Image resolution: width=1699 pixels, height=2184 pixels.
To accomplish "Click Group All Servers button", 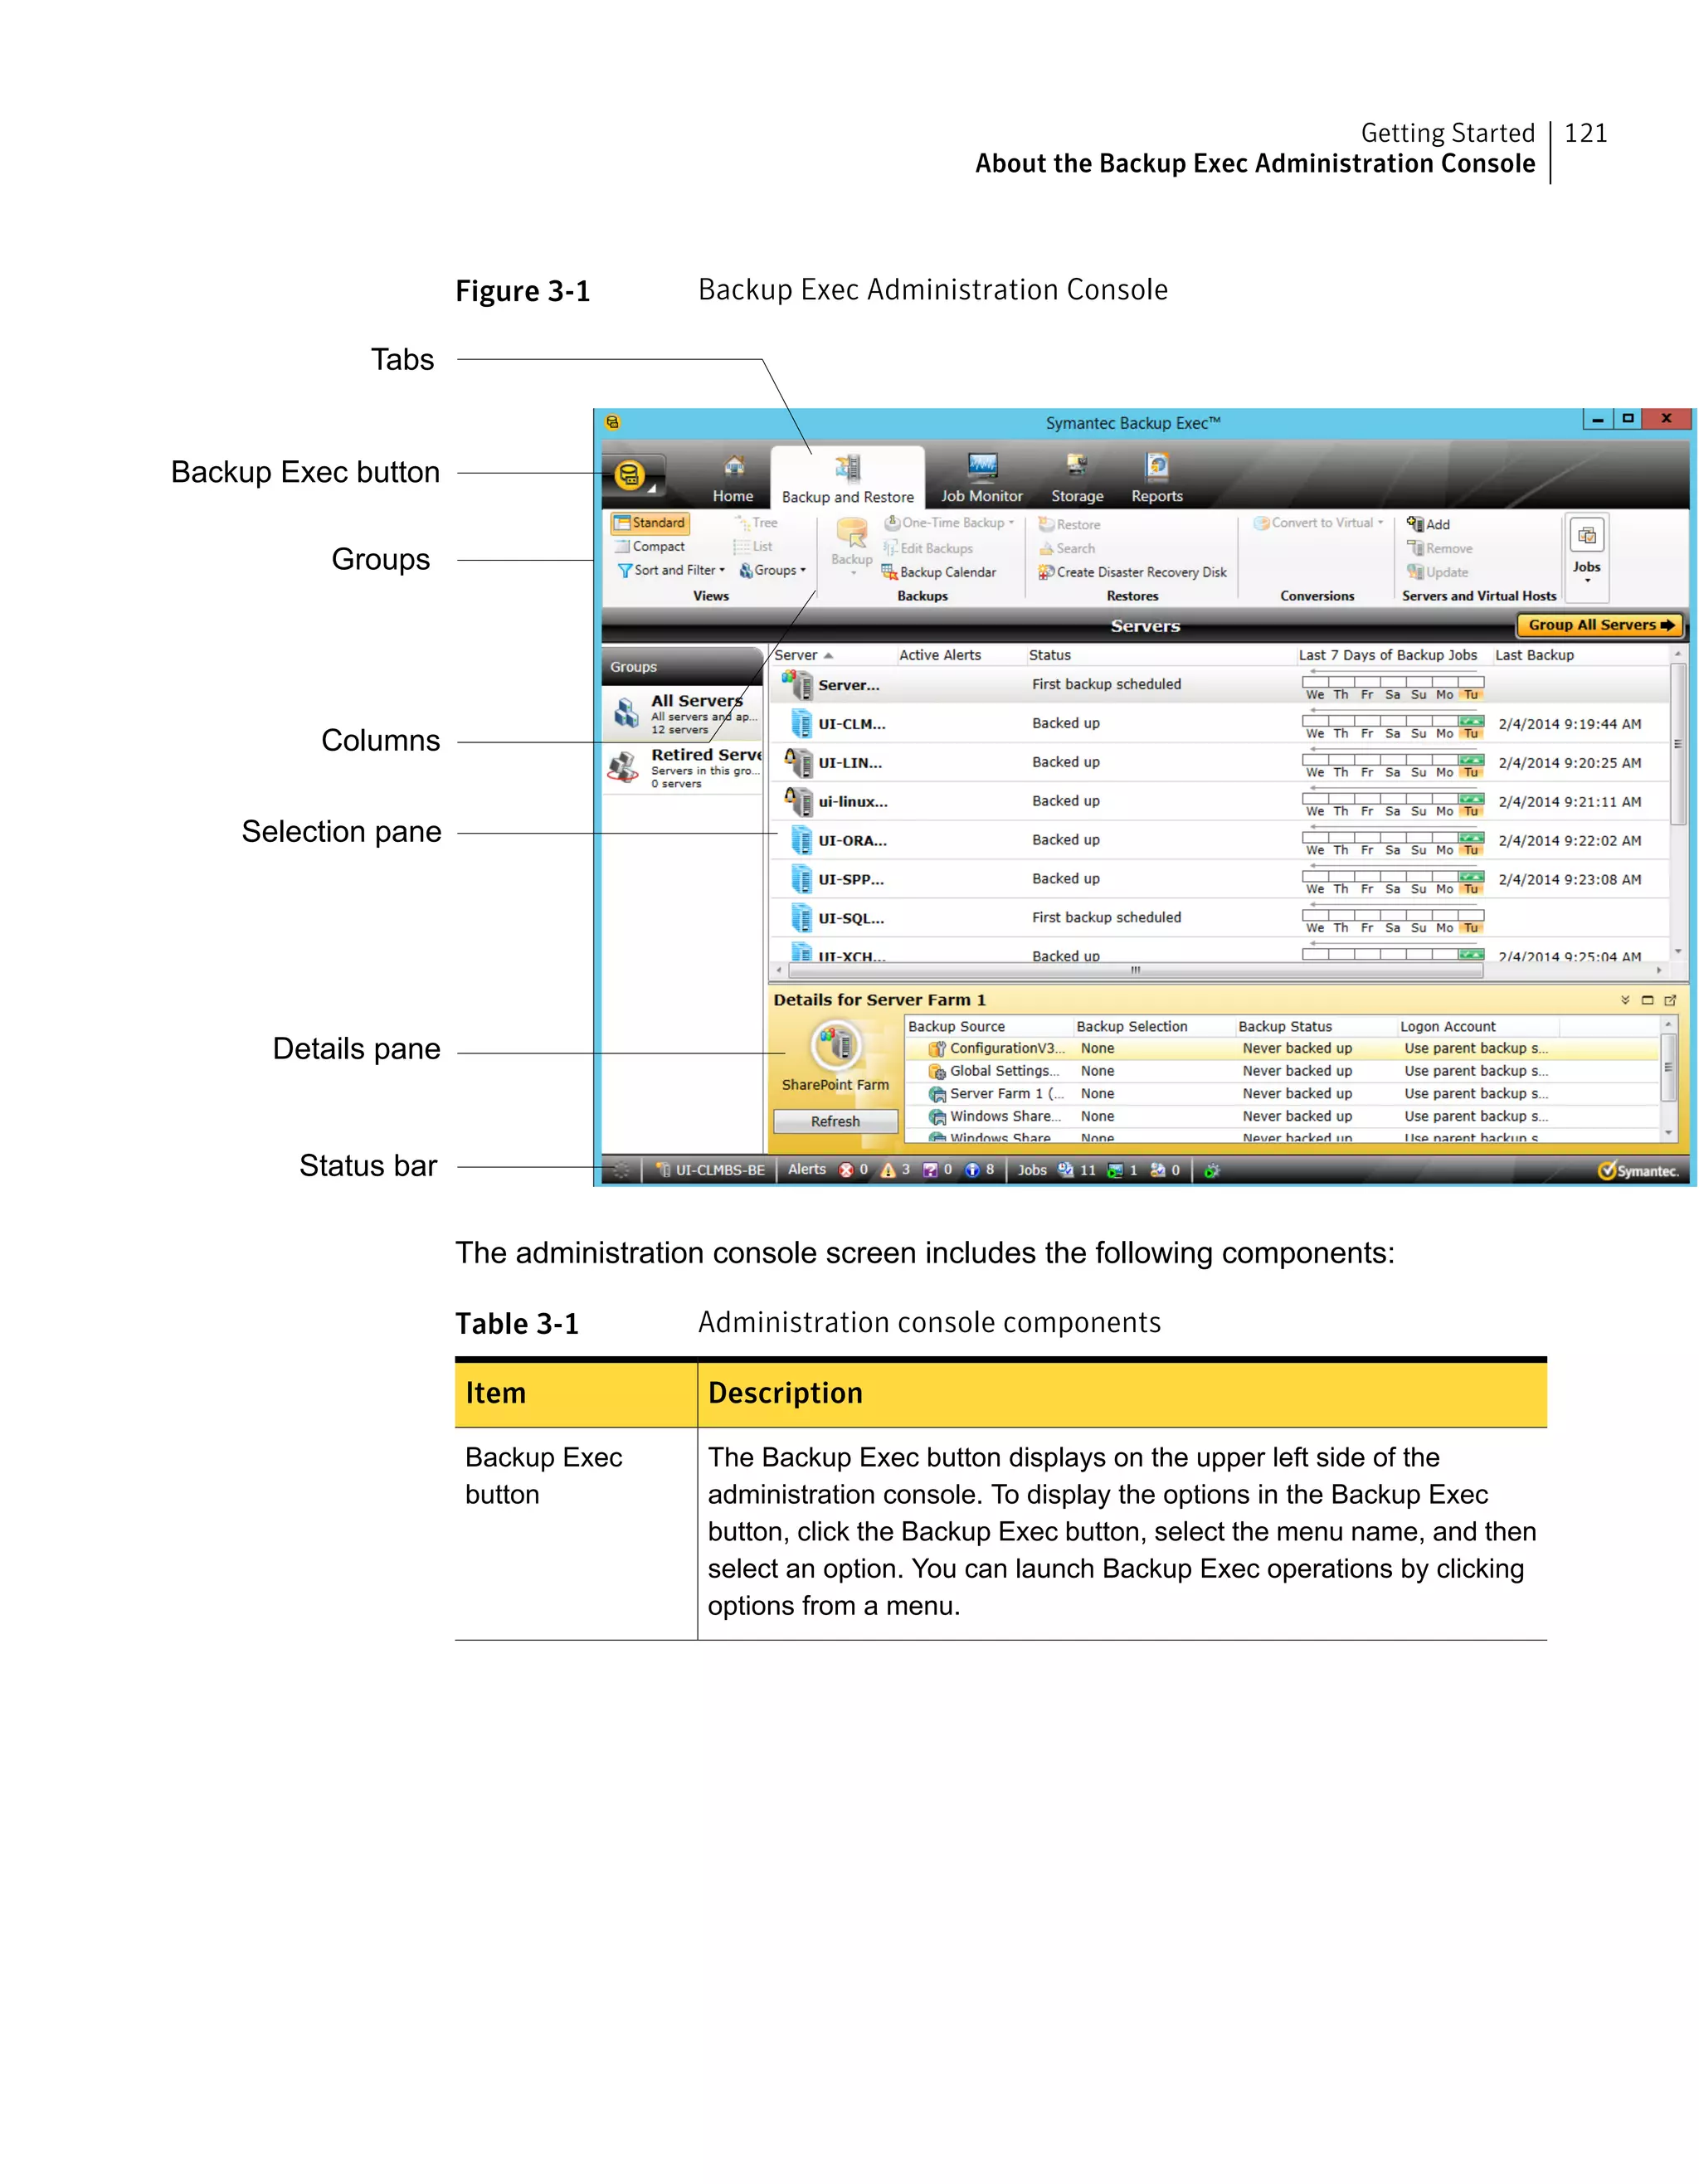I will [1600, 625].
